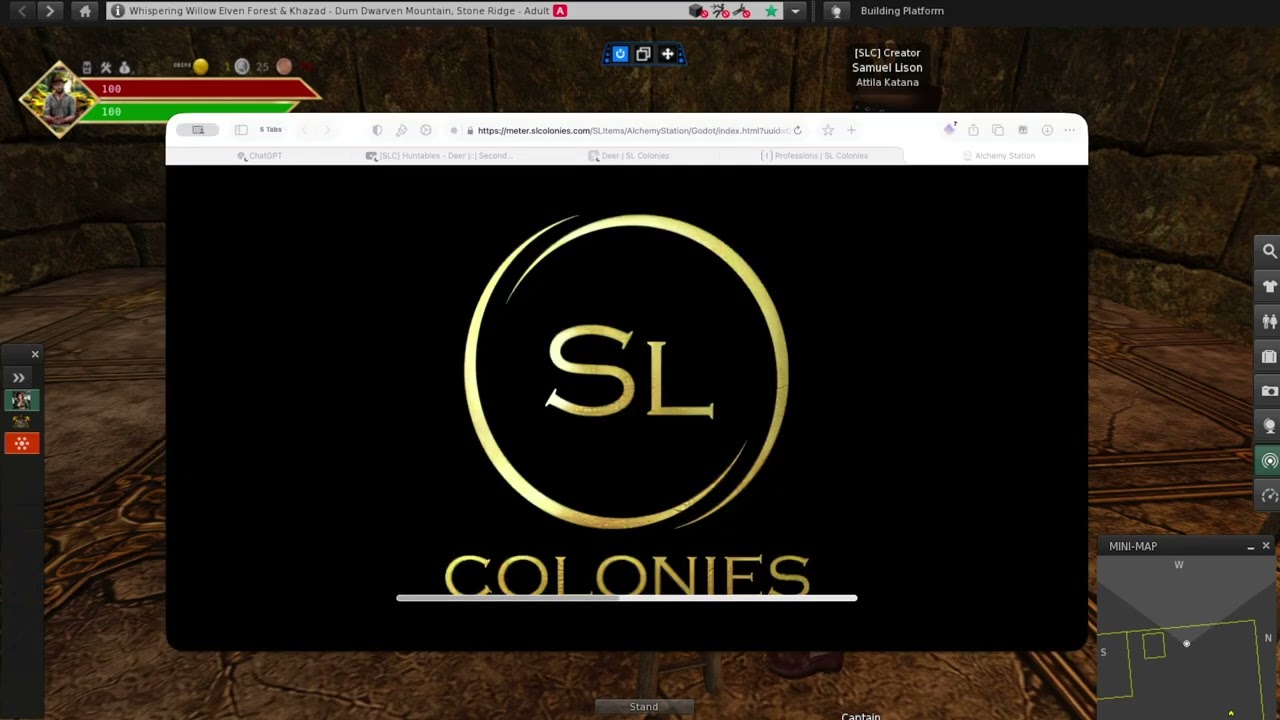Image resolution: width=1280 pixels, height=720 pixels.
Task: Open the 5 Tabs group menu
Action: (x=270, y=130)
